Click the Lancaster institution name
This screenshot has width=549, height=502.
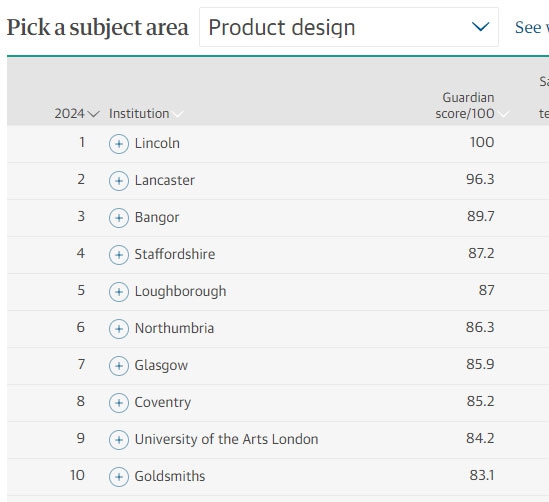165,180
